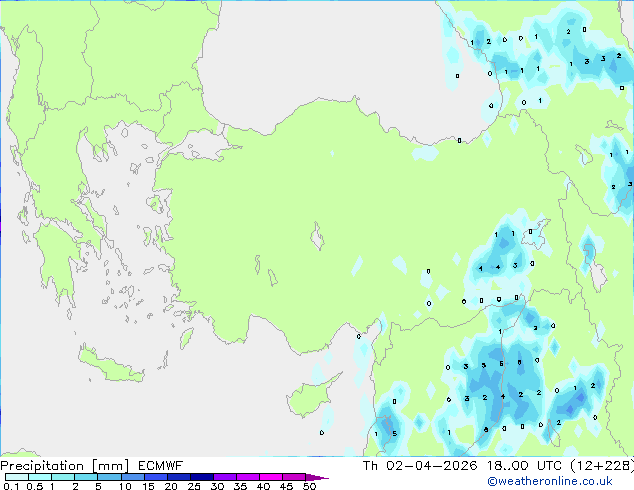Click the '18..00 UTC' time label
Viewport: 634px width, 490px height.
point(524,466)
